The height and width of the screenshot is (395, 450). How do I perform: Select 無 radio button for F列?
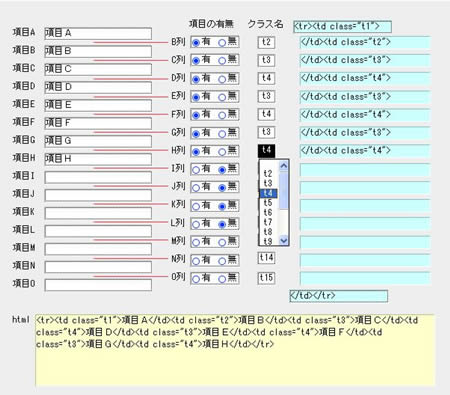point(222,115)
